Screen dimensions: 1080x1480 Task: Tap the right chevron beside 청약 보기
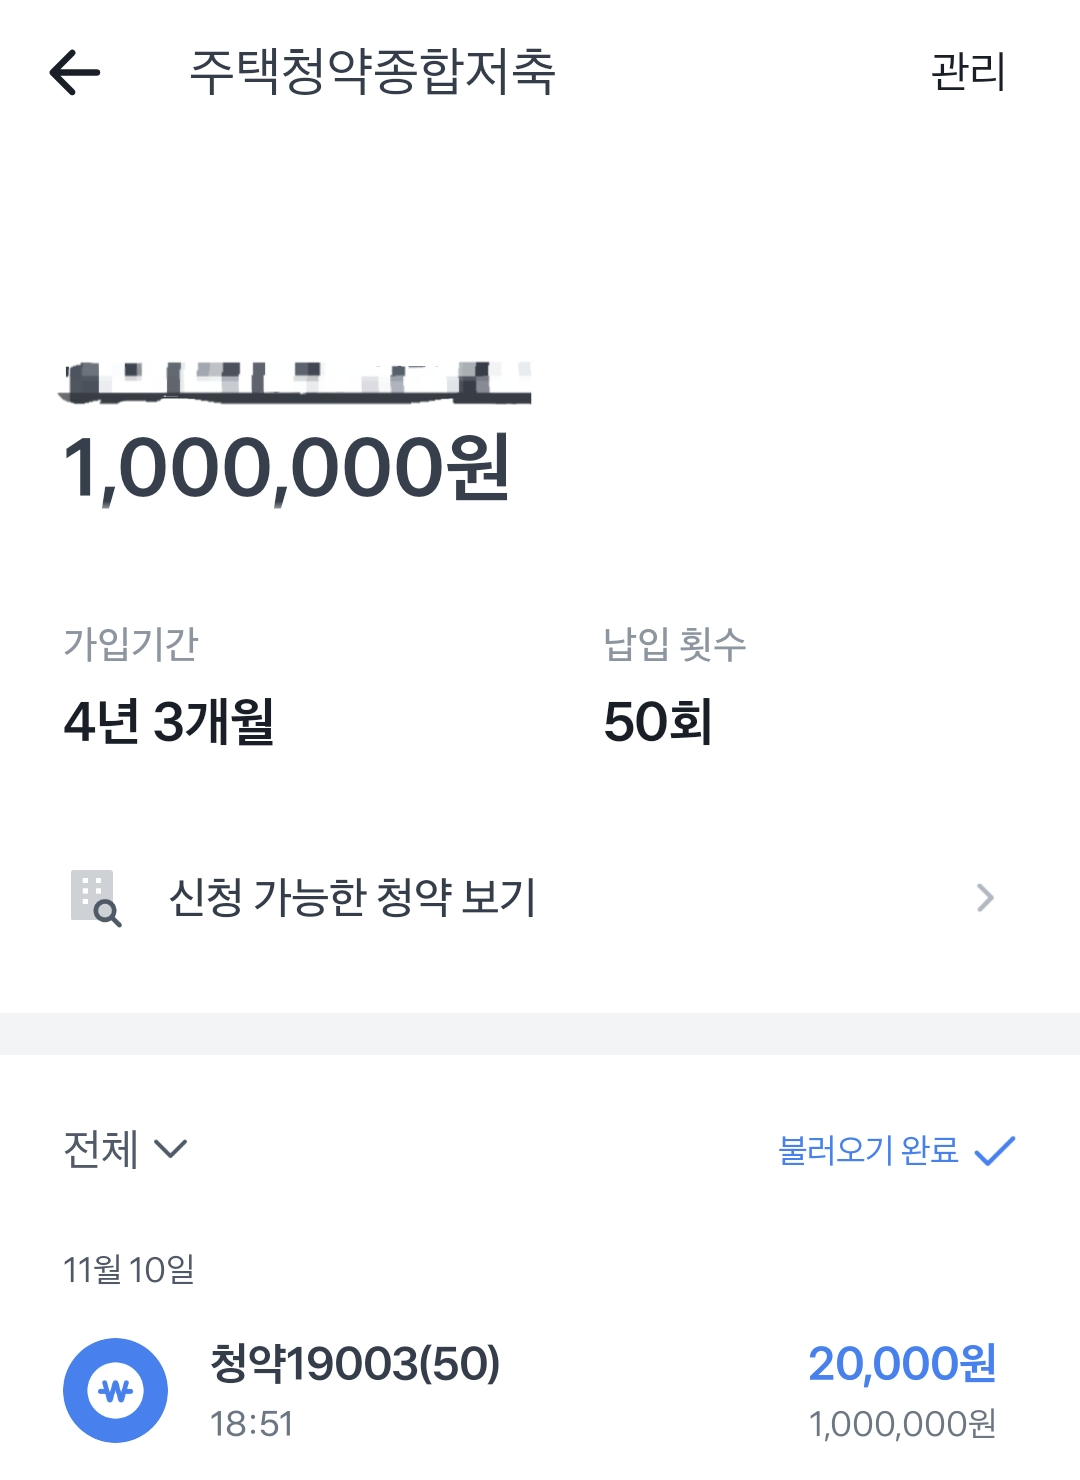985,898
